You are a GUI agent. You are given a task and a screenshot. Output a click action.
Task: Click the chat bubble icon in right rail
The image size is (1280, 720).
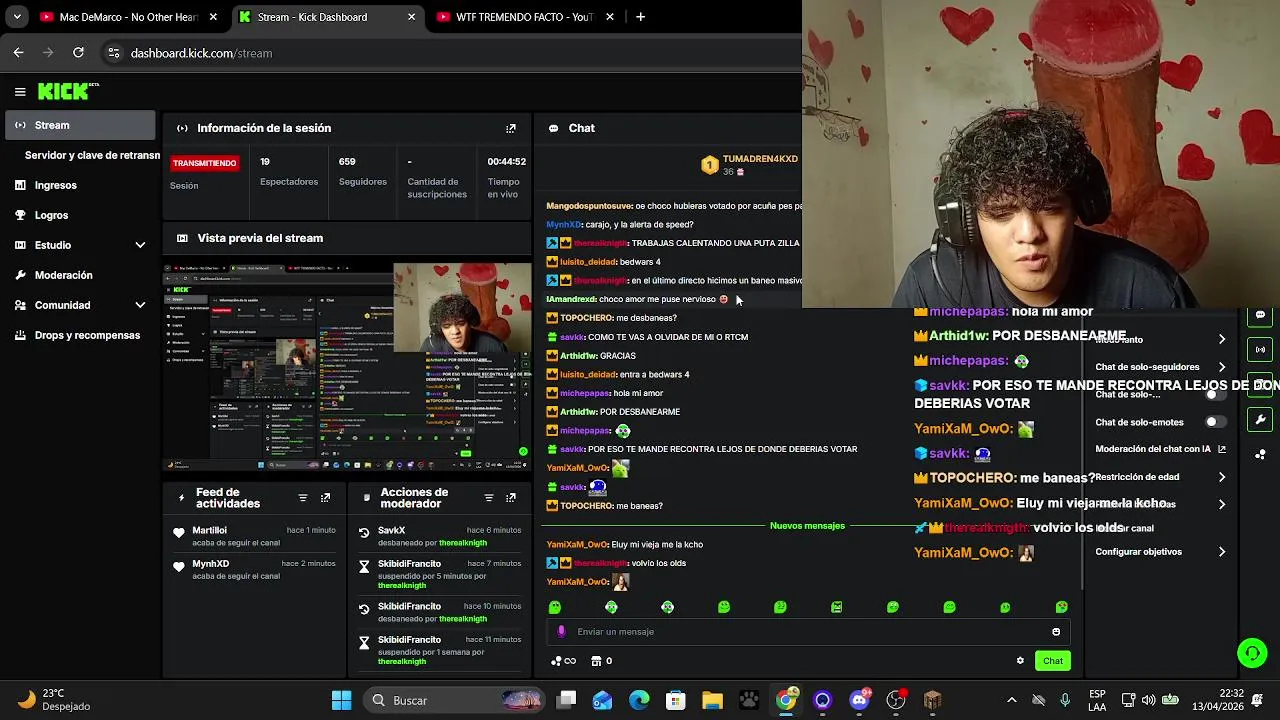click(1260, 315)
